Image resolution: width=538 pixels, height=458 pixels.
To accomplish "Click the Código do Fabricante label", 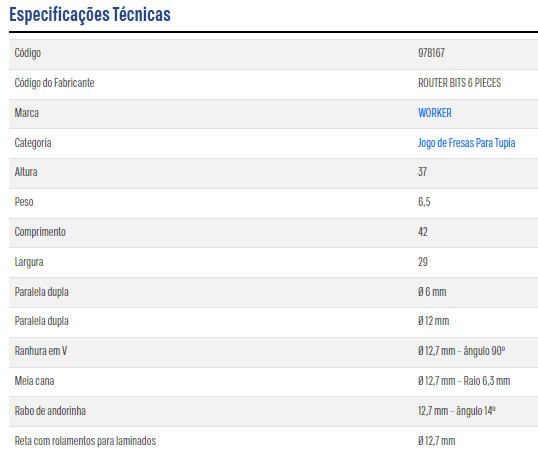I will coord(54,83).
